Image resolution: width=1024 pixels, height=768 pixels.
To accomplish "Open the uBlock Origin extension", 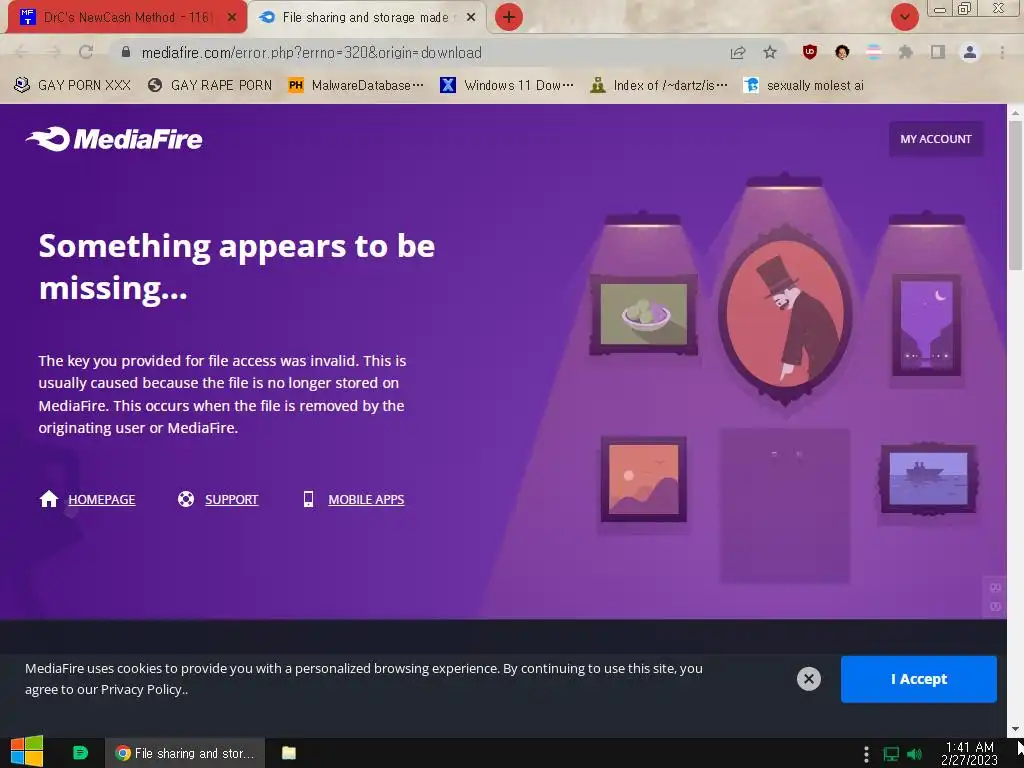I will click(810, 52).
